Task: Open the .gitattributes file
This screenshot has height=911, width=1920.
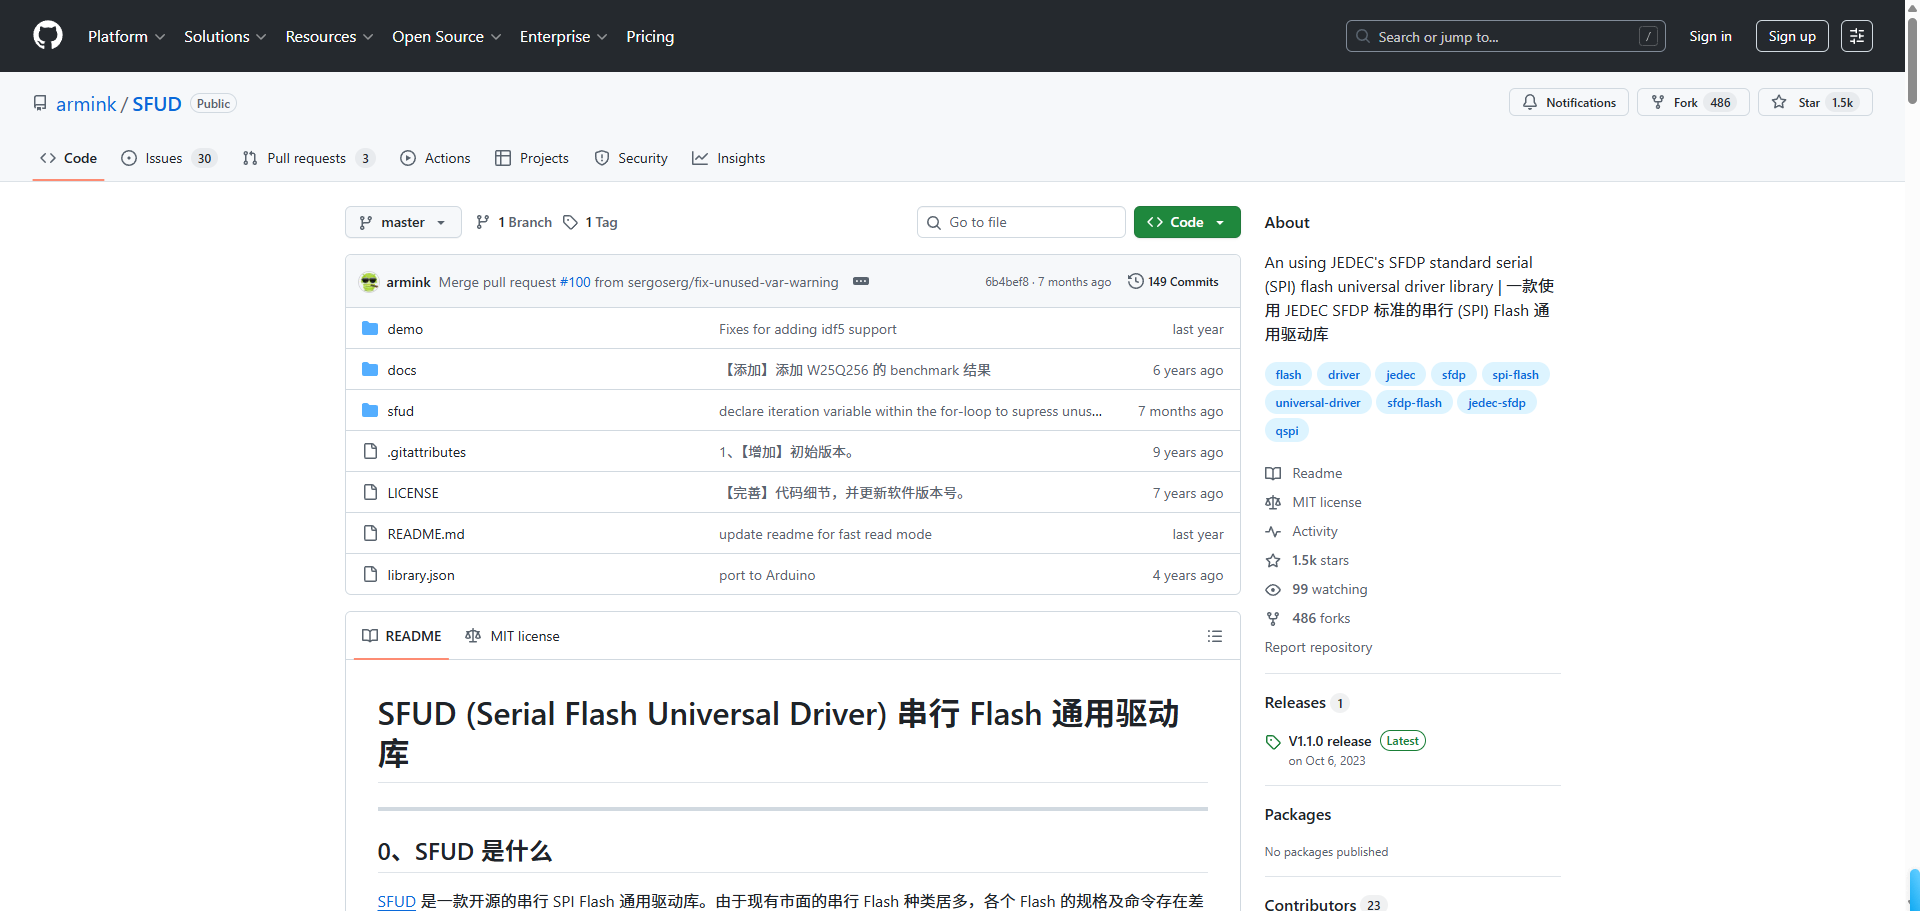Action: point(427,452)
